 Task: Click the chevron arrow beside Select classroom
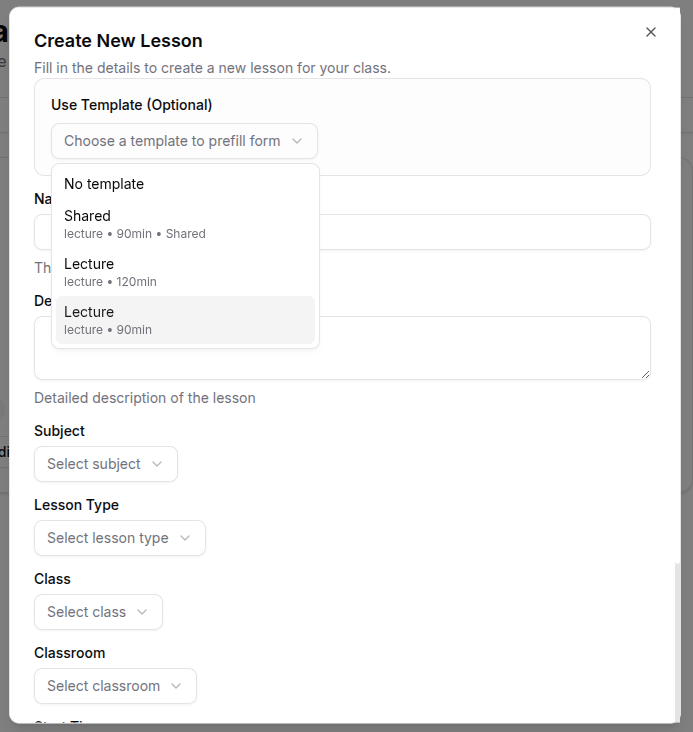[x=176, y=686]
